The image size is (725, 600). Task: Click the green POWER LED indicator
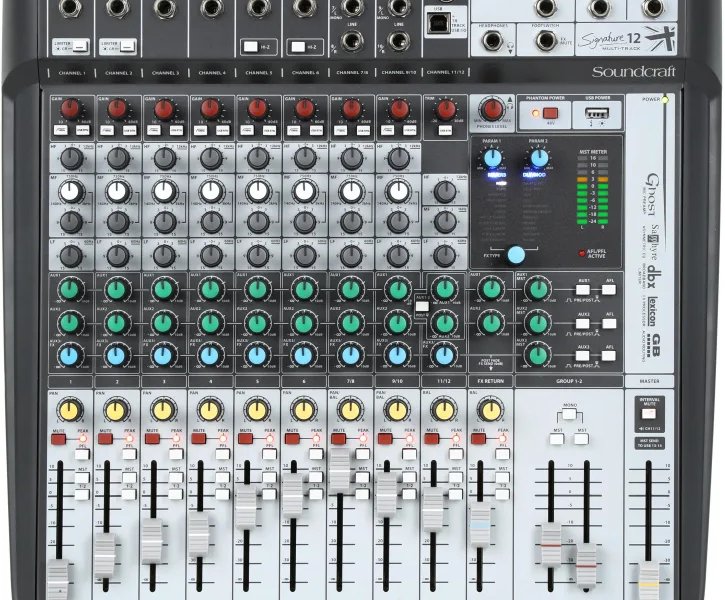tap(665, 99)
